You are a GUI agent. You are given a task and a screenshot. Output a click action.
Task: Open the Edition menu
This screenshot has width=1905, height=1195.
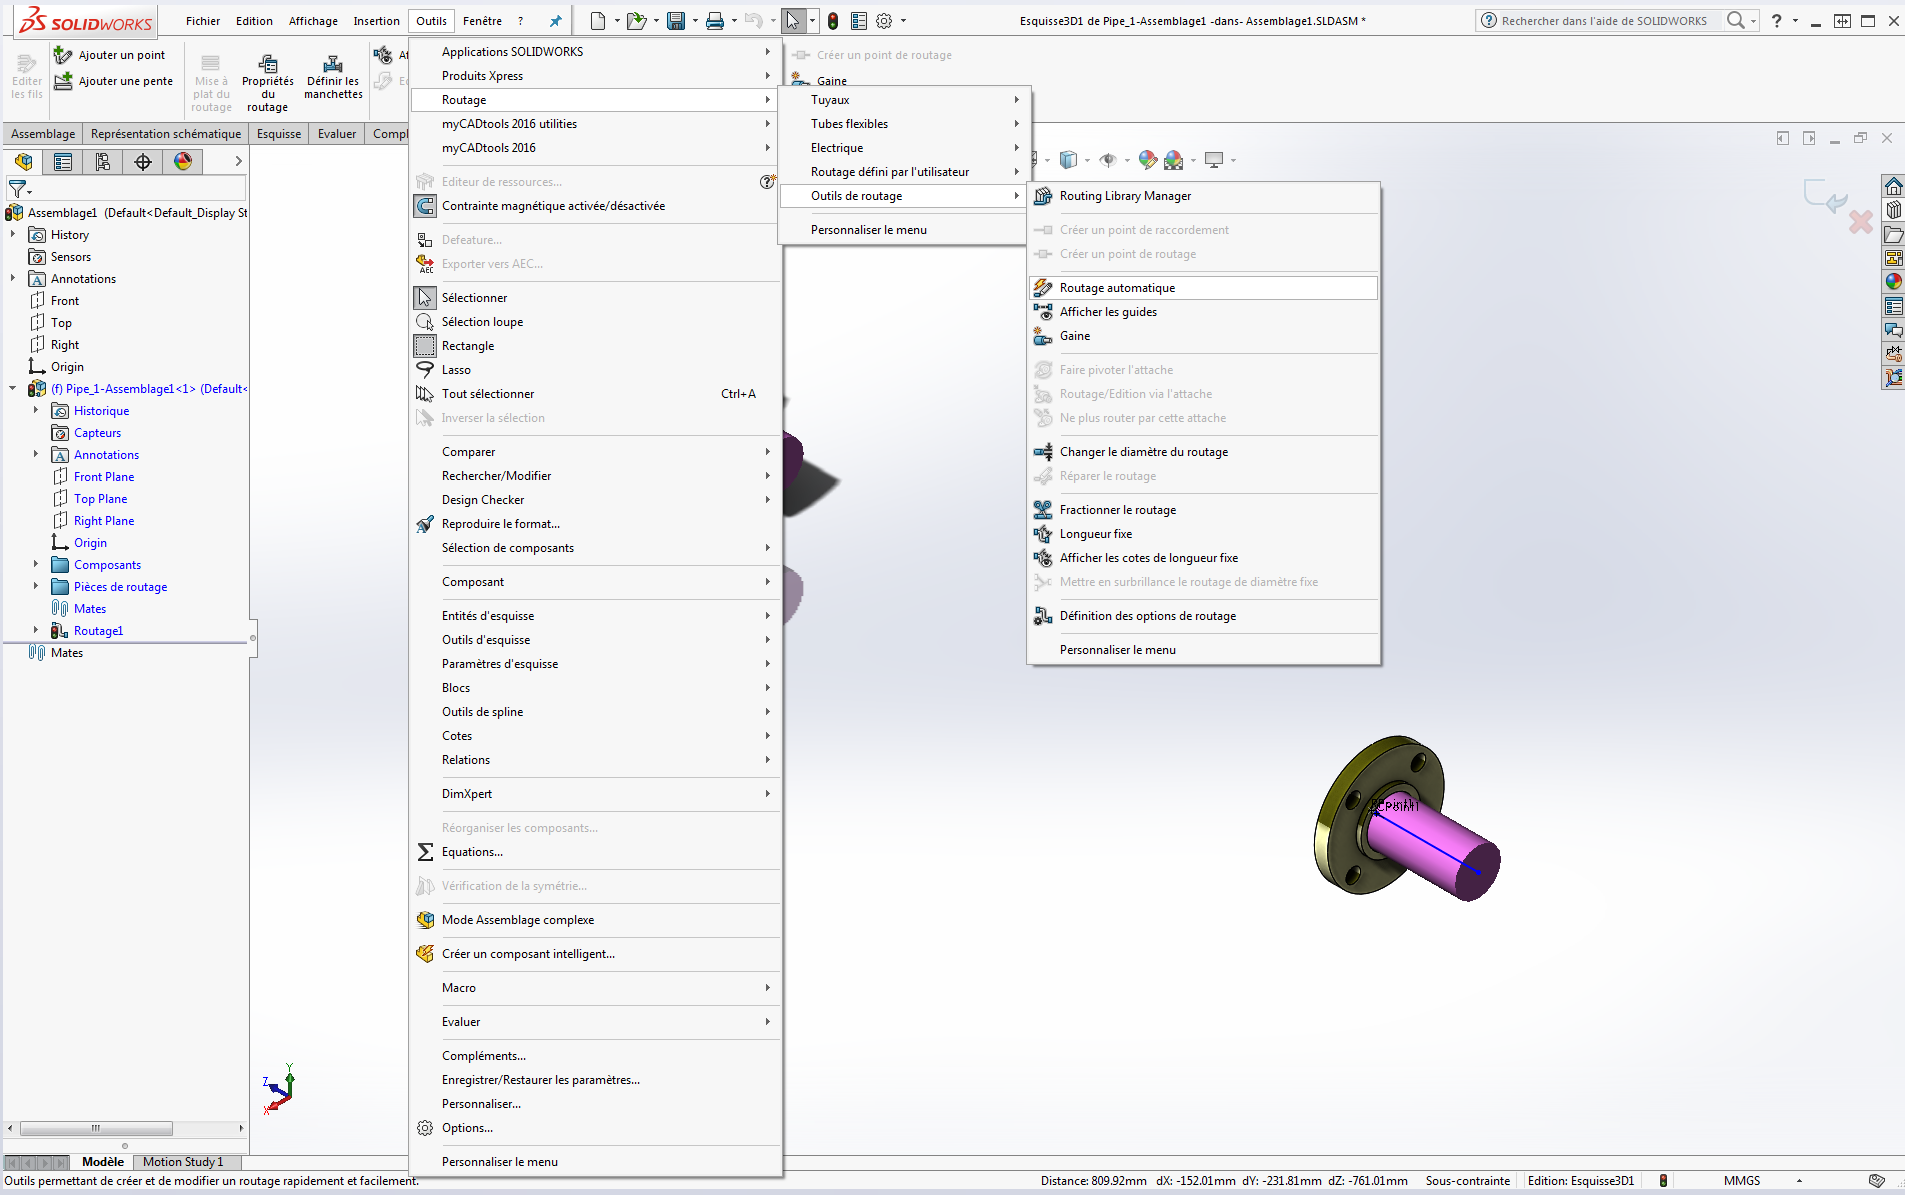254,21
